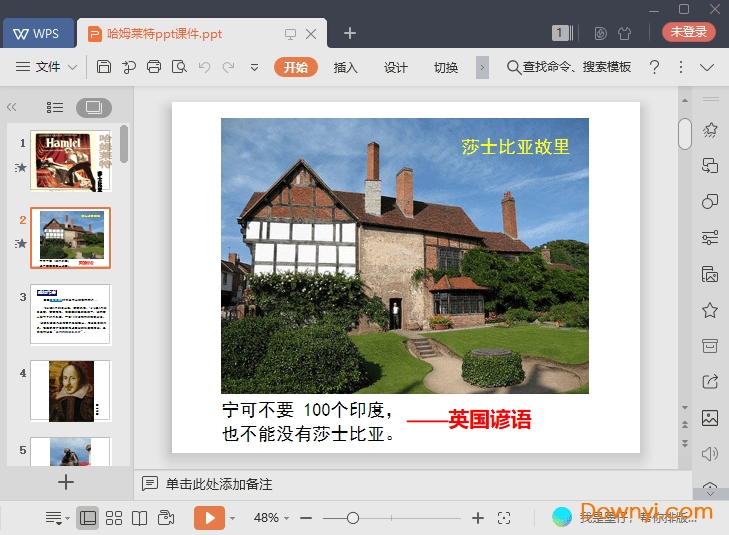
Task: Click the star icon in right sidebar
Action: point(710,310)
